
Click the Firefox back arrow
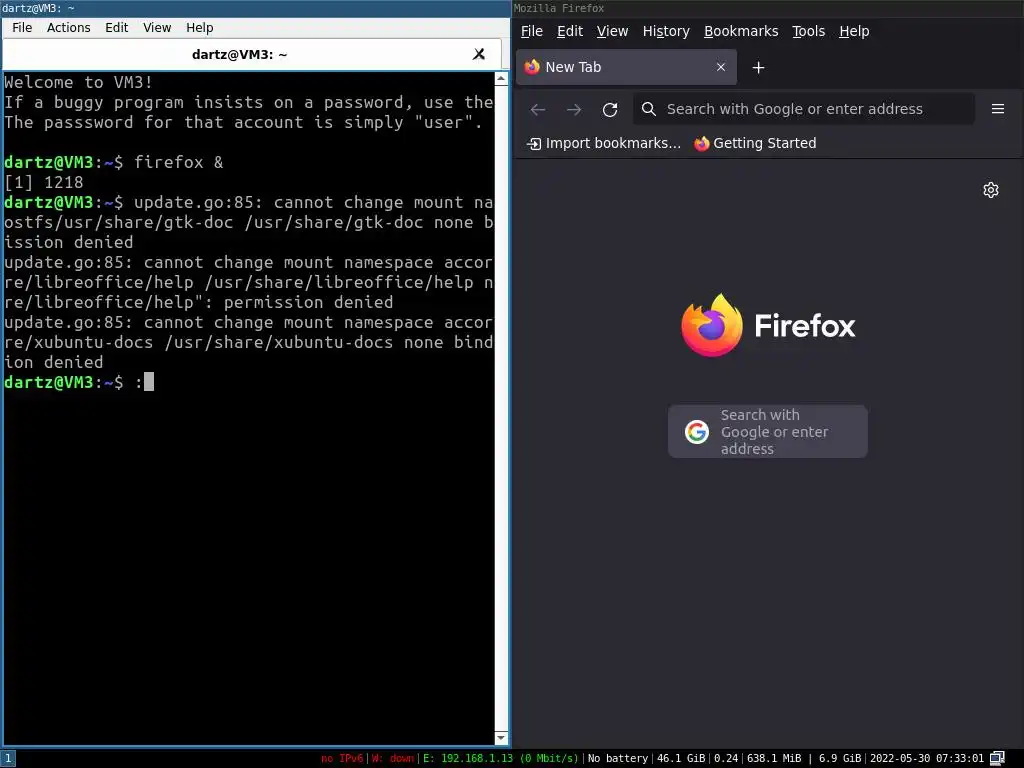(x=537, y=109)
